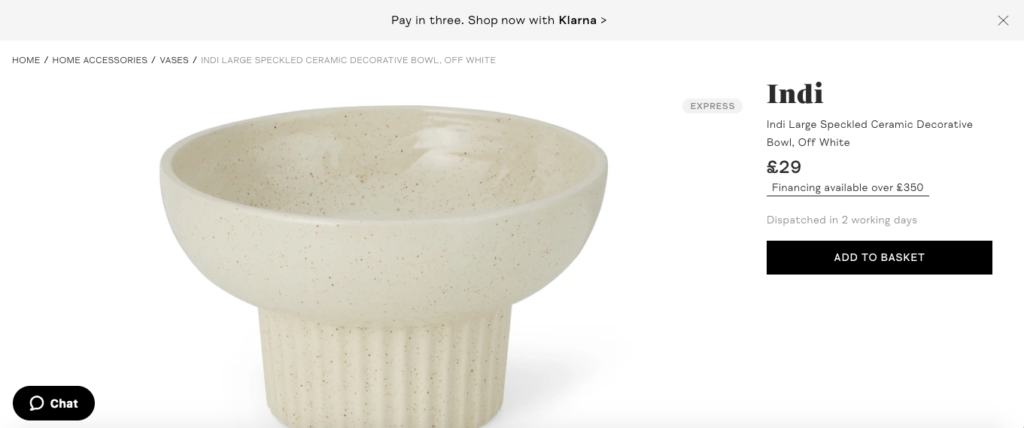1024x428 pixels.
Task: Click the Chat speech bubble icon
Action: [x=37, y=403]
